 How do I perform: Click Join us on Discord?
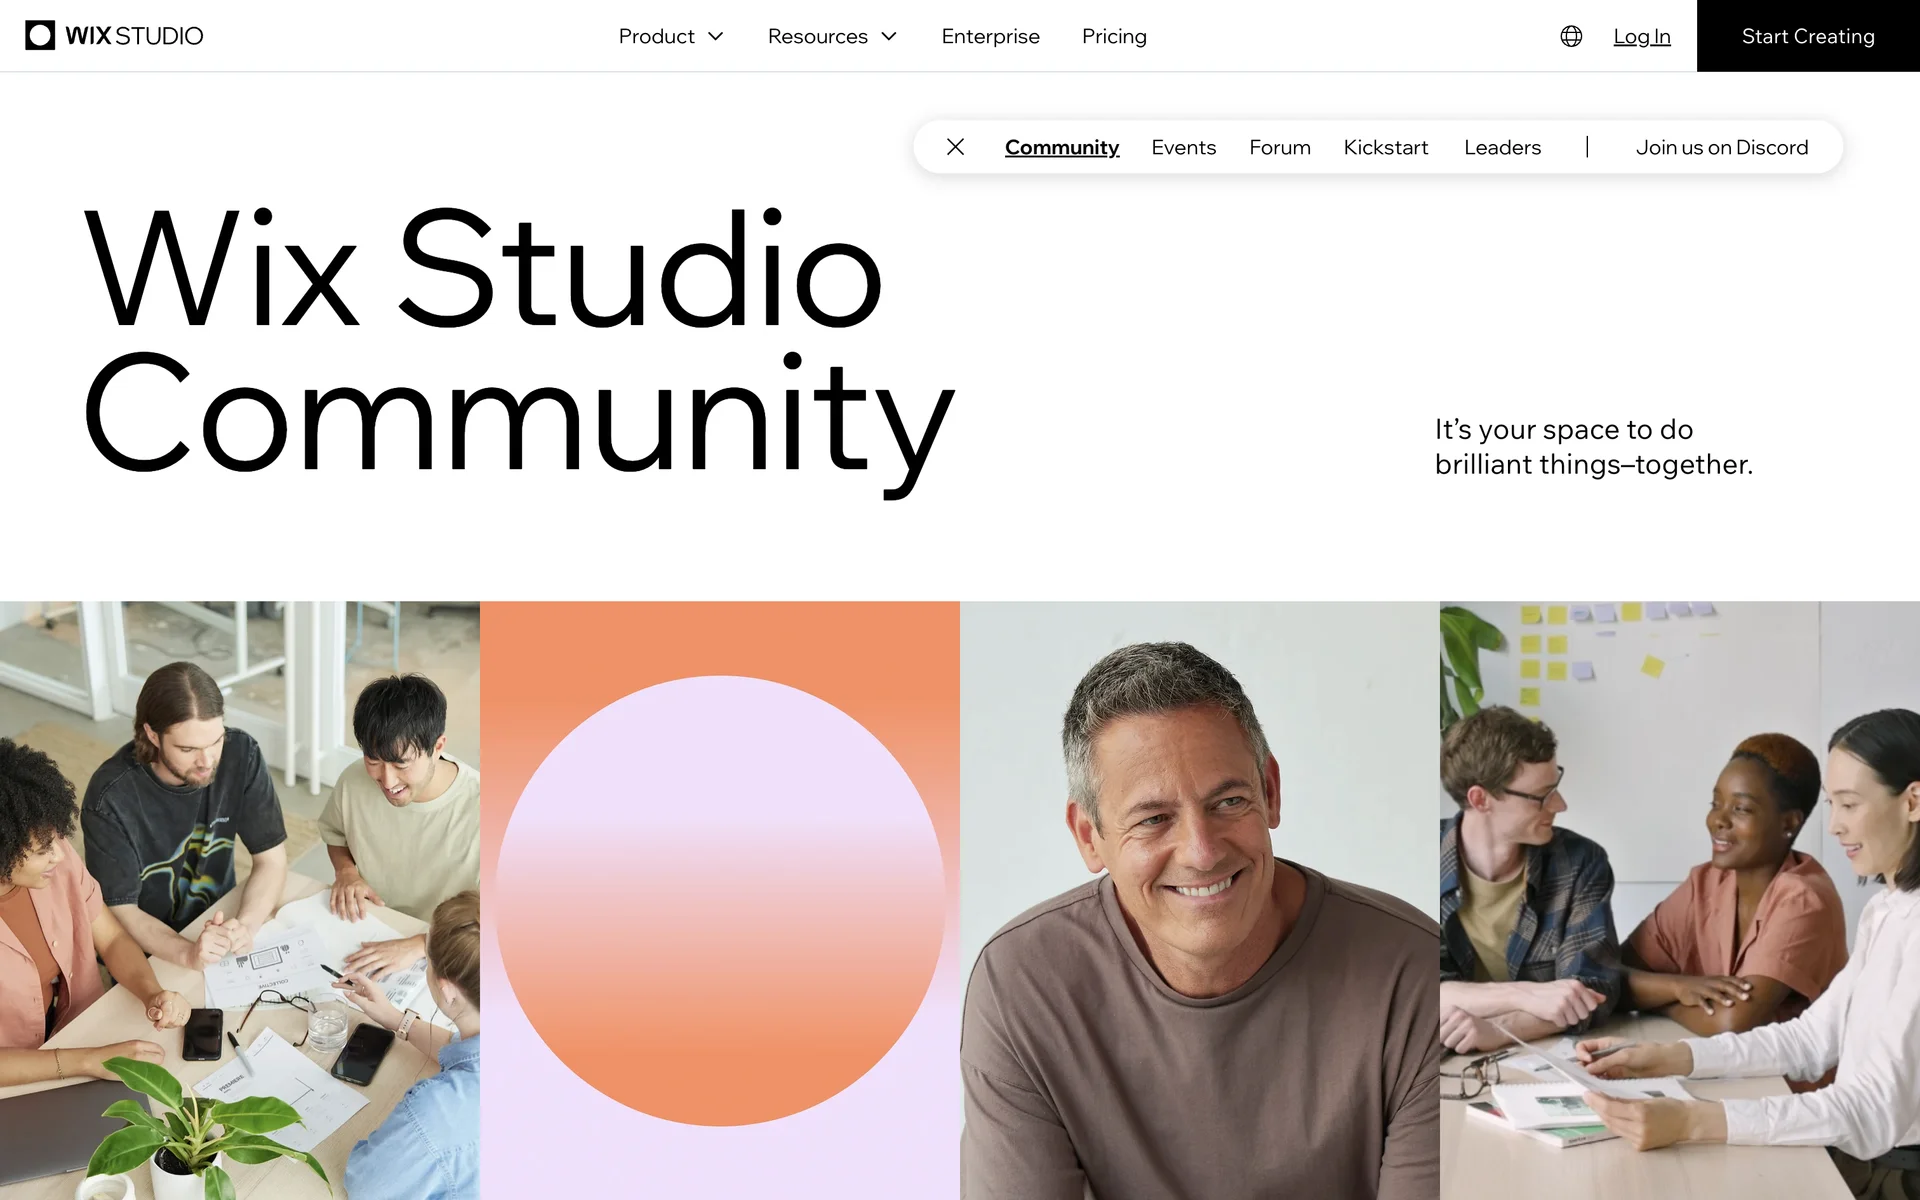point(1721,147)
